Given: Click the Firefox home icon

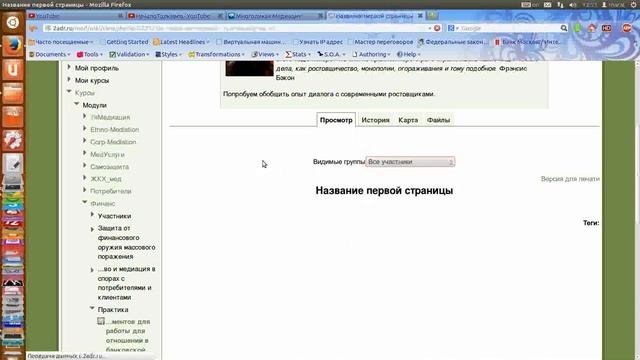Looking at the screenshot, I should [x=592, y=28].
